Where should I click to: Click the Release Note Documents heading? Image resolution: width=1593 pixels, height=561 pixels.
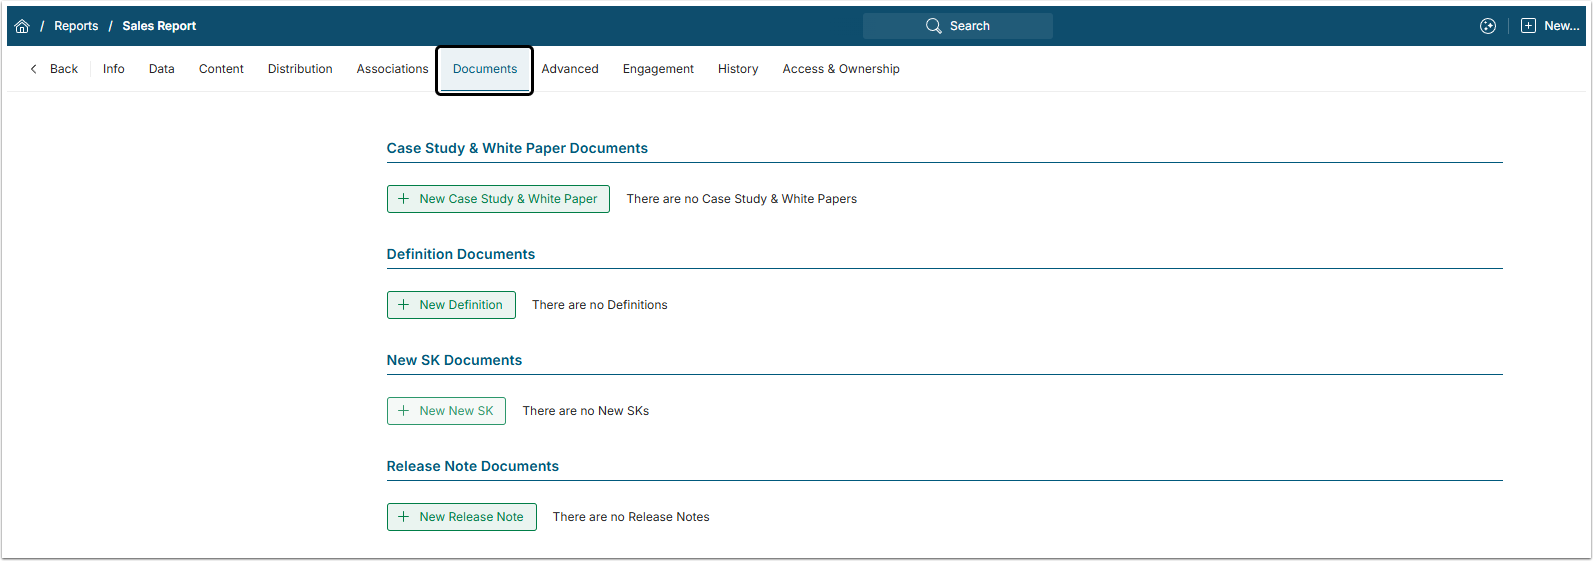pyautogui.click(x=473, y=466)
